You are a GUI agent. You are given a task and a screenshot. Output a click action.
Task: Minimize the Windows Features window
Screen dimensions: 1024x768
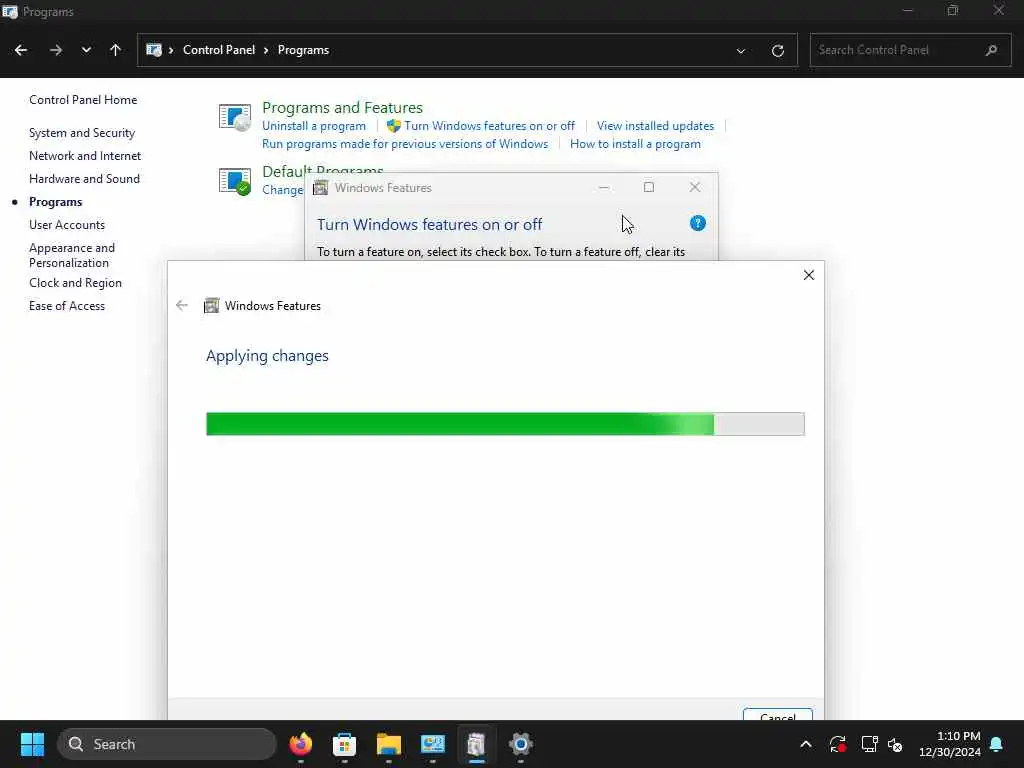(x=604, y=187)
